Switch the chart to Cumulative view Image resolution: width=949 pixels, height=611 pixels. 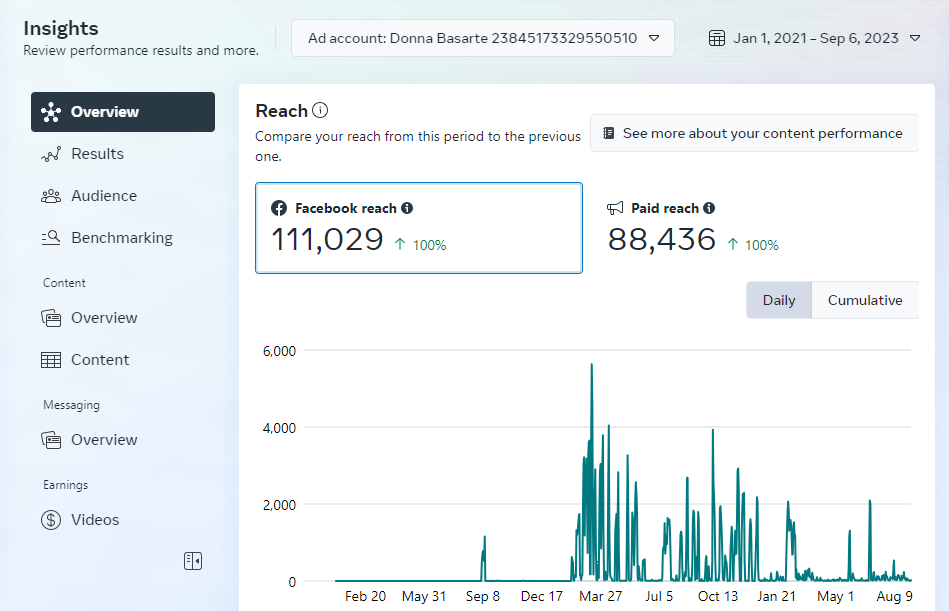click(x=865, y=300)
